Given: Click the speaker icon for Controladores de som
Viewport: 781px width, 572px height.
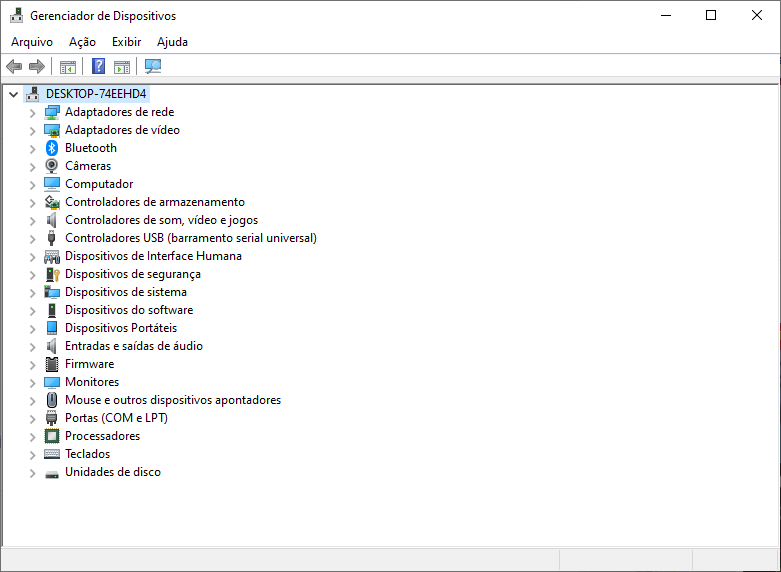Looking at the screenshot, I should 52,220.
